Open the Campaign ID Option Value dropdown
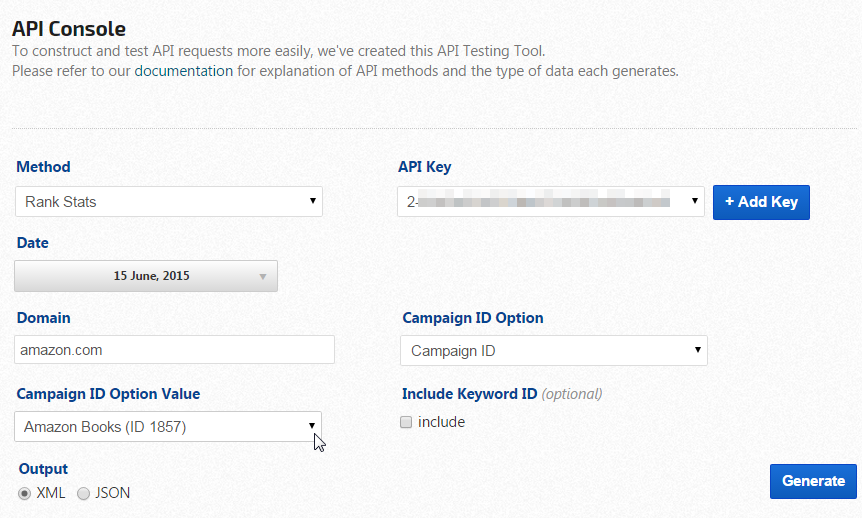The height and width of the screenshot is (518, 862). pyautogui.click(x=168, y=427)
